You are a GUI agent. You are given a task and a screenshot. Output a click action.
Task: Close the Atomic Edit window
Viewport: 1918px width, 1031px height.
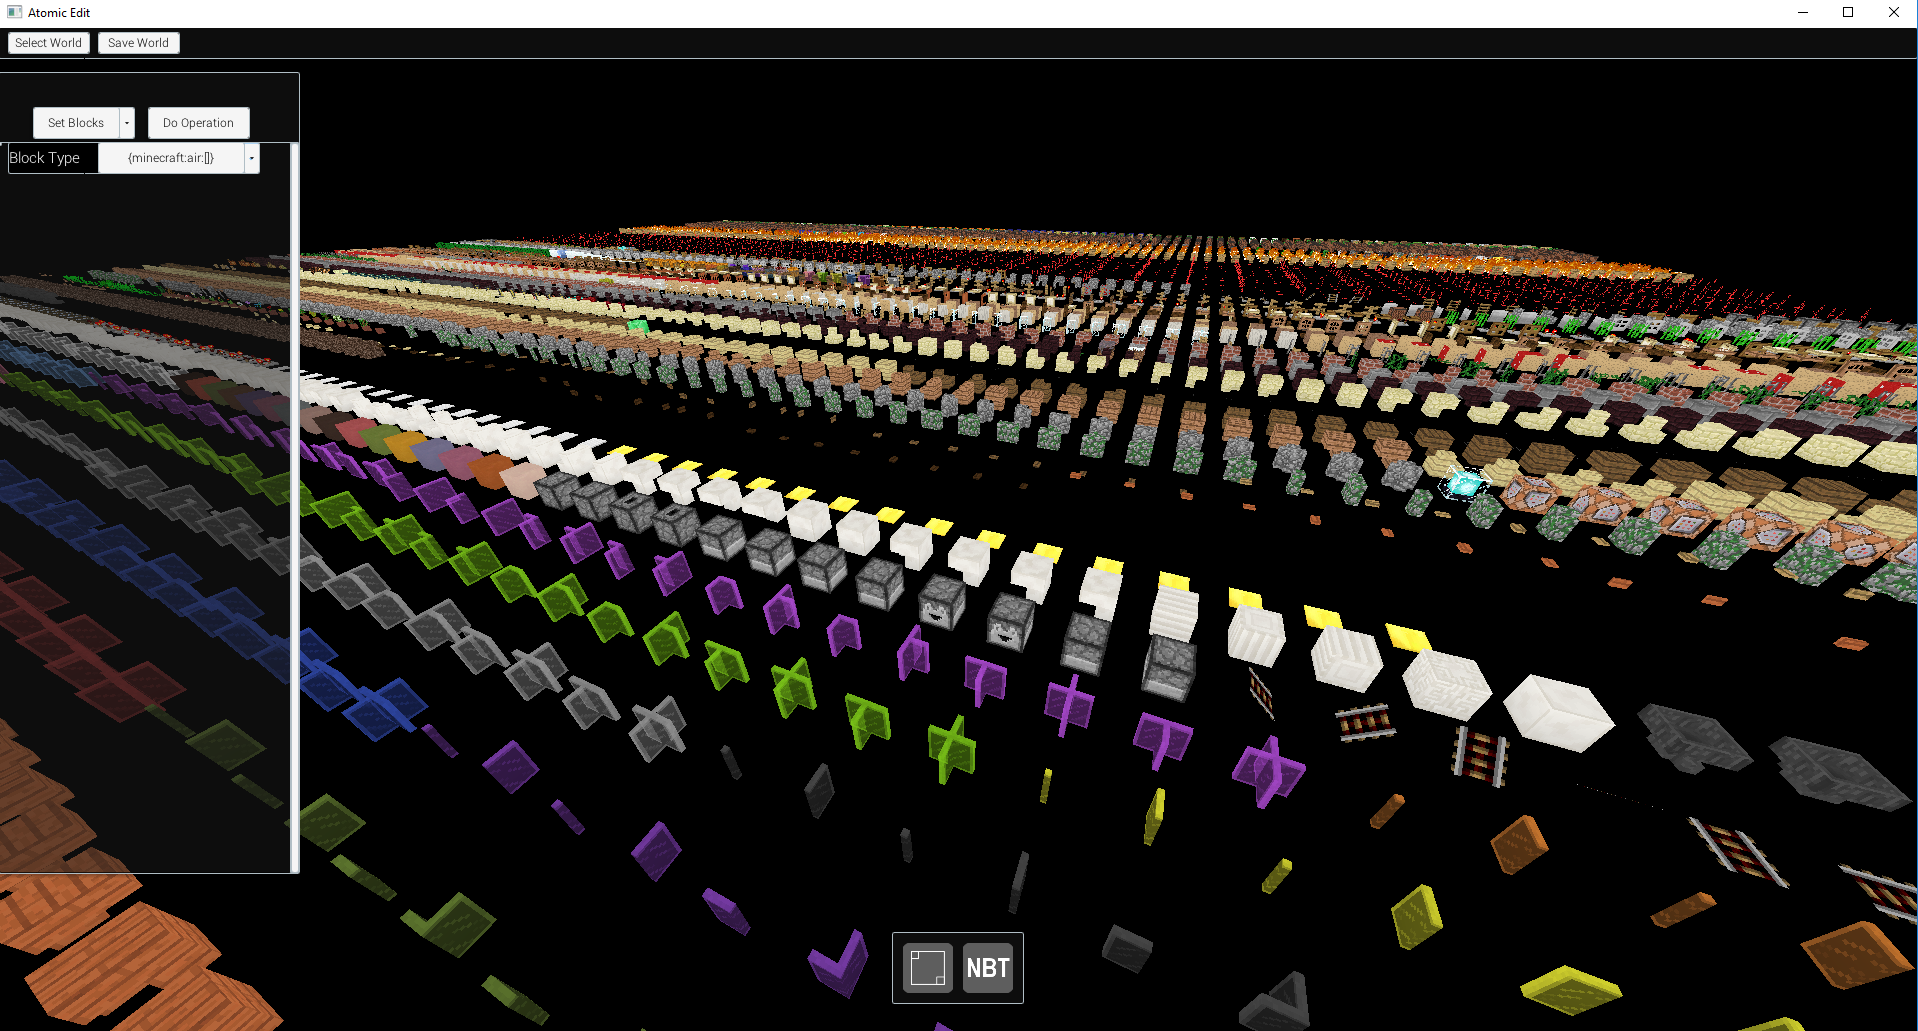coord(1893,12)
